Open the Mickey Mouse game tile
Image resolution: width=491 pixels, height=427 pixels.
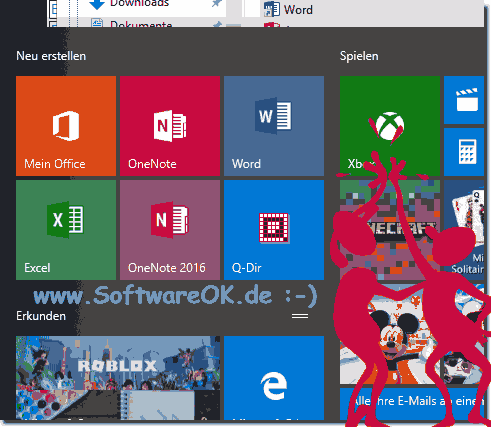(x=390, y=334)
